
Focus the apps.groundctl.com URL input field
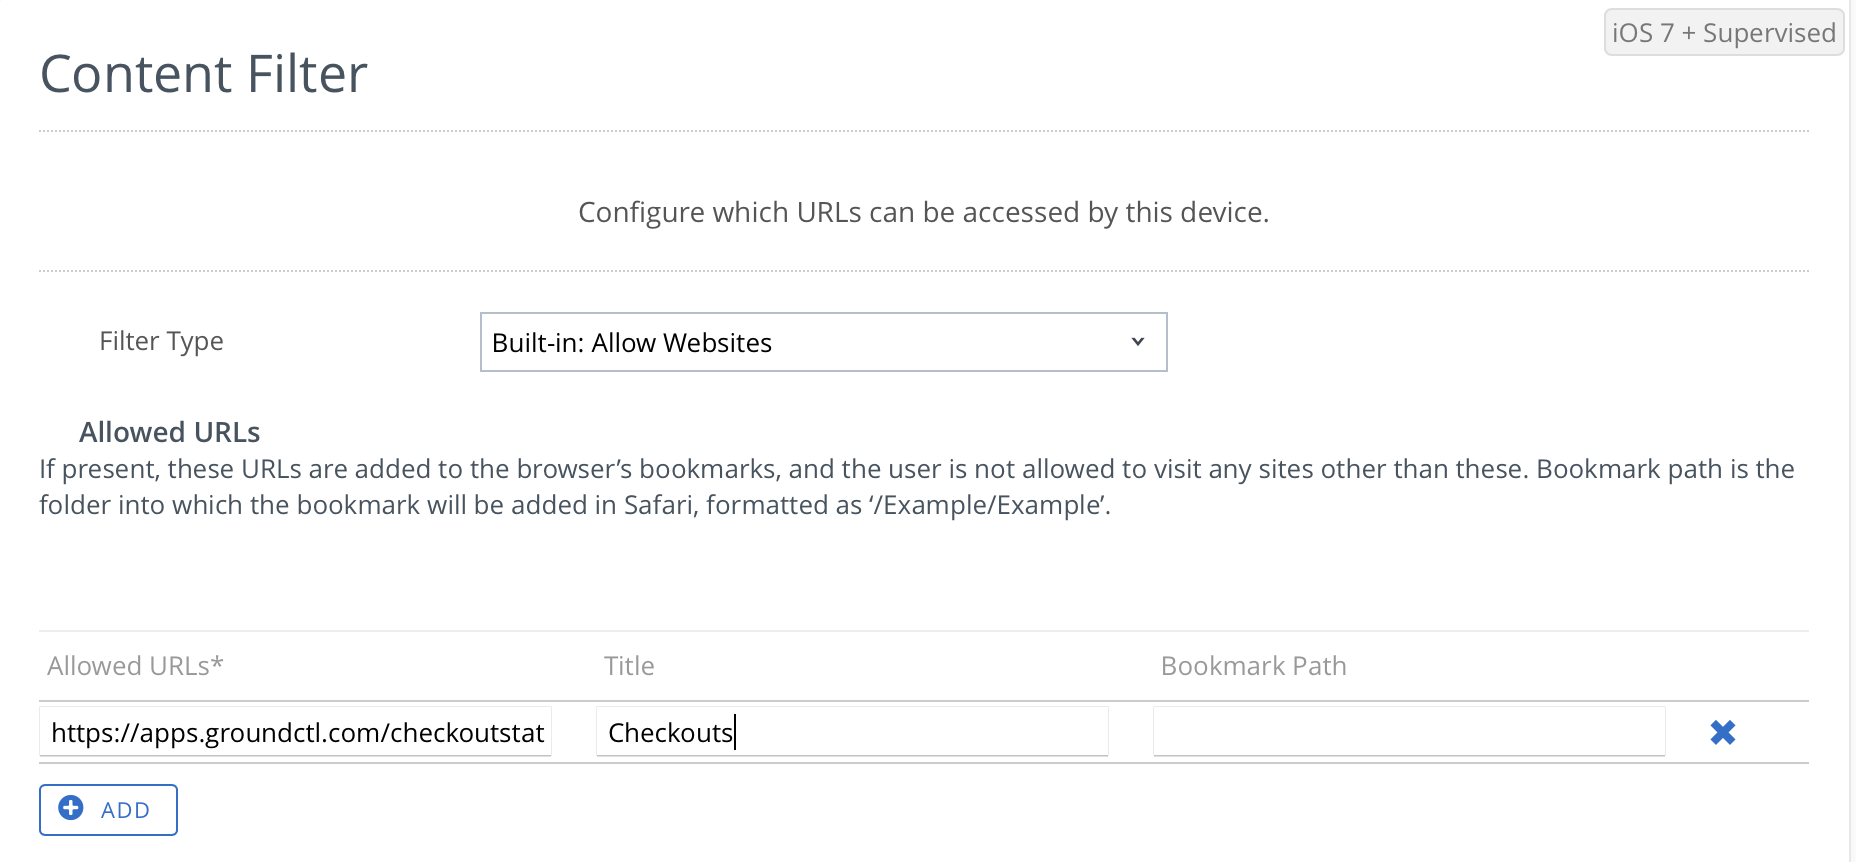(x=296, y=732)
